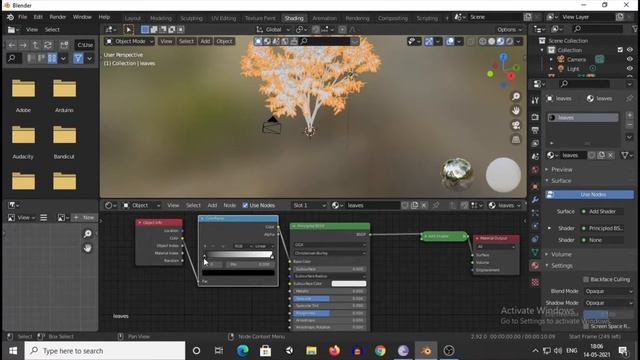Adjust the Roughness slider in Principled BSDF
This screenshot has width=640, height=360.
329,313
